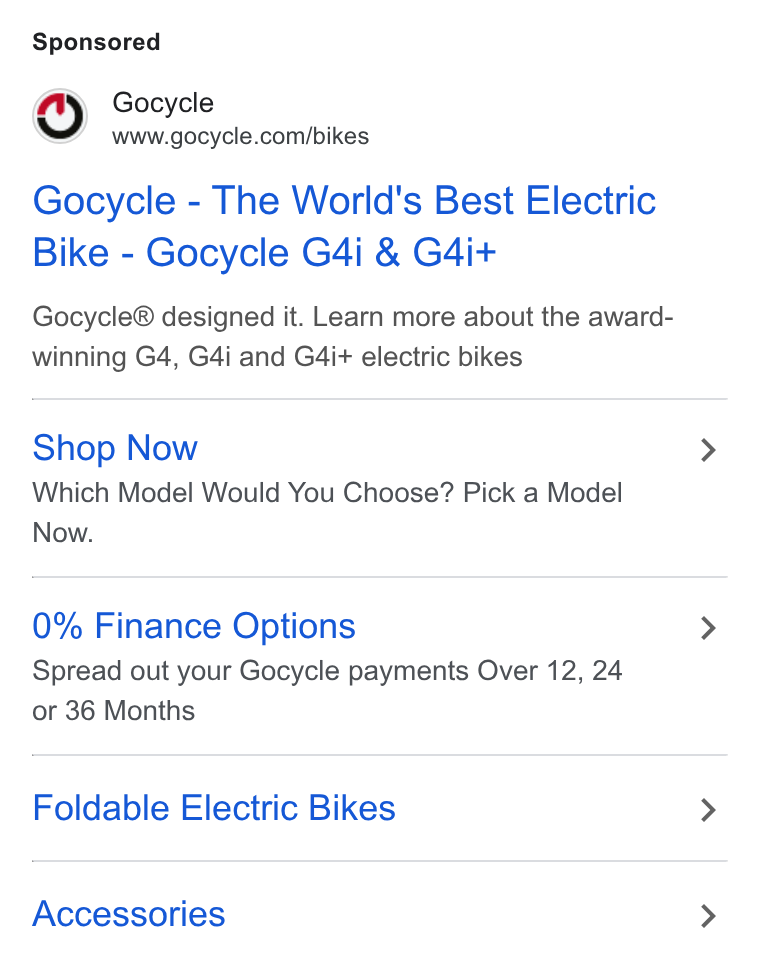Click the Sponsored label
Screen dimensions: 760x966
(x=96, y=42)
